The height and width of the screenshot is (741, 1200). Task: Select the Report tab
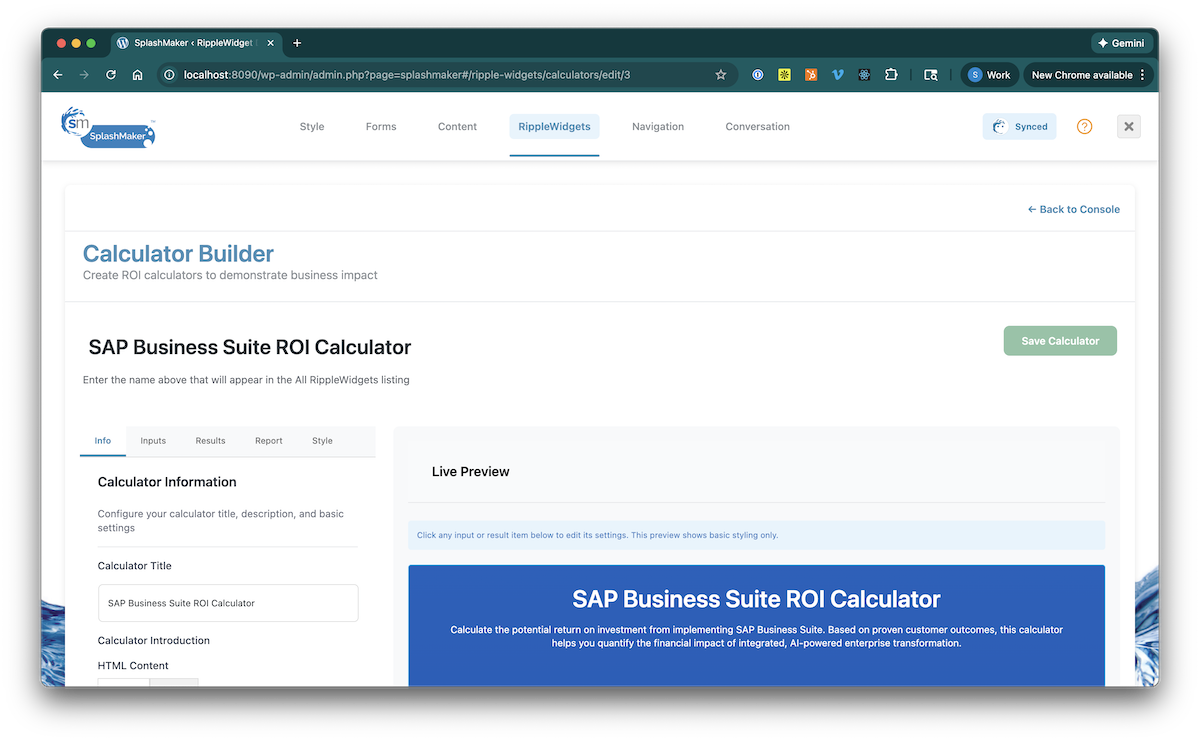click(x=268, y=441)
